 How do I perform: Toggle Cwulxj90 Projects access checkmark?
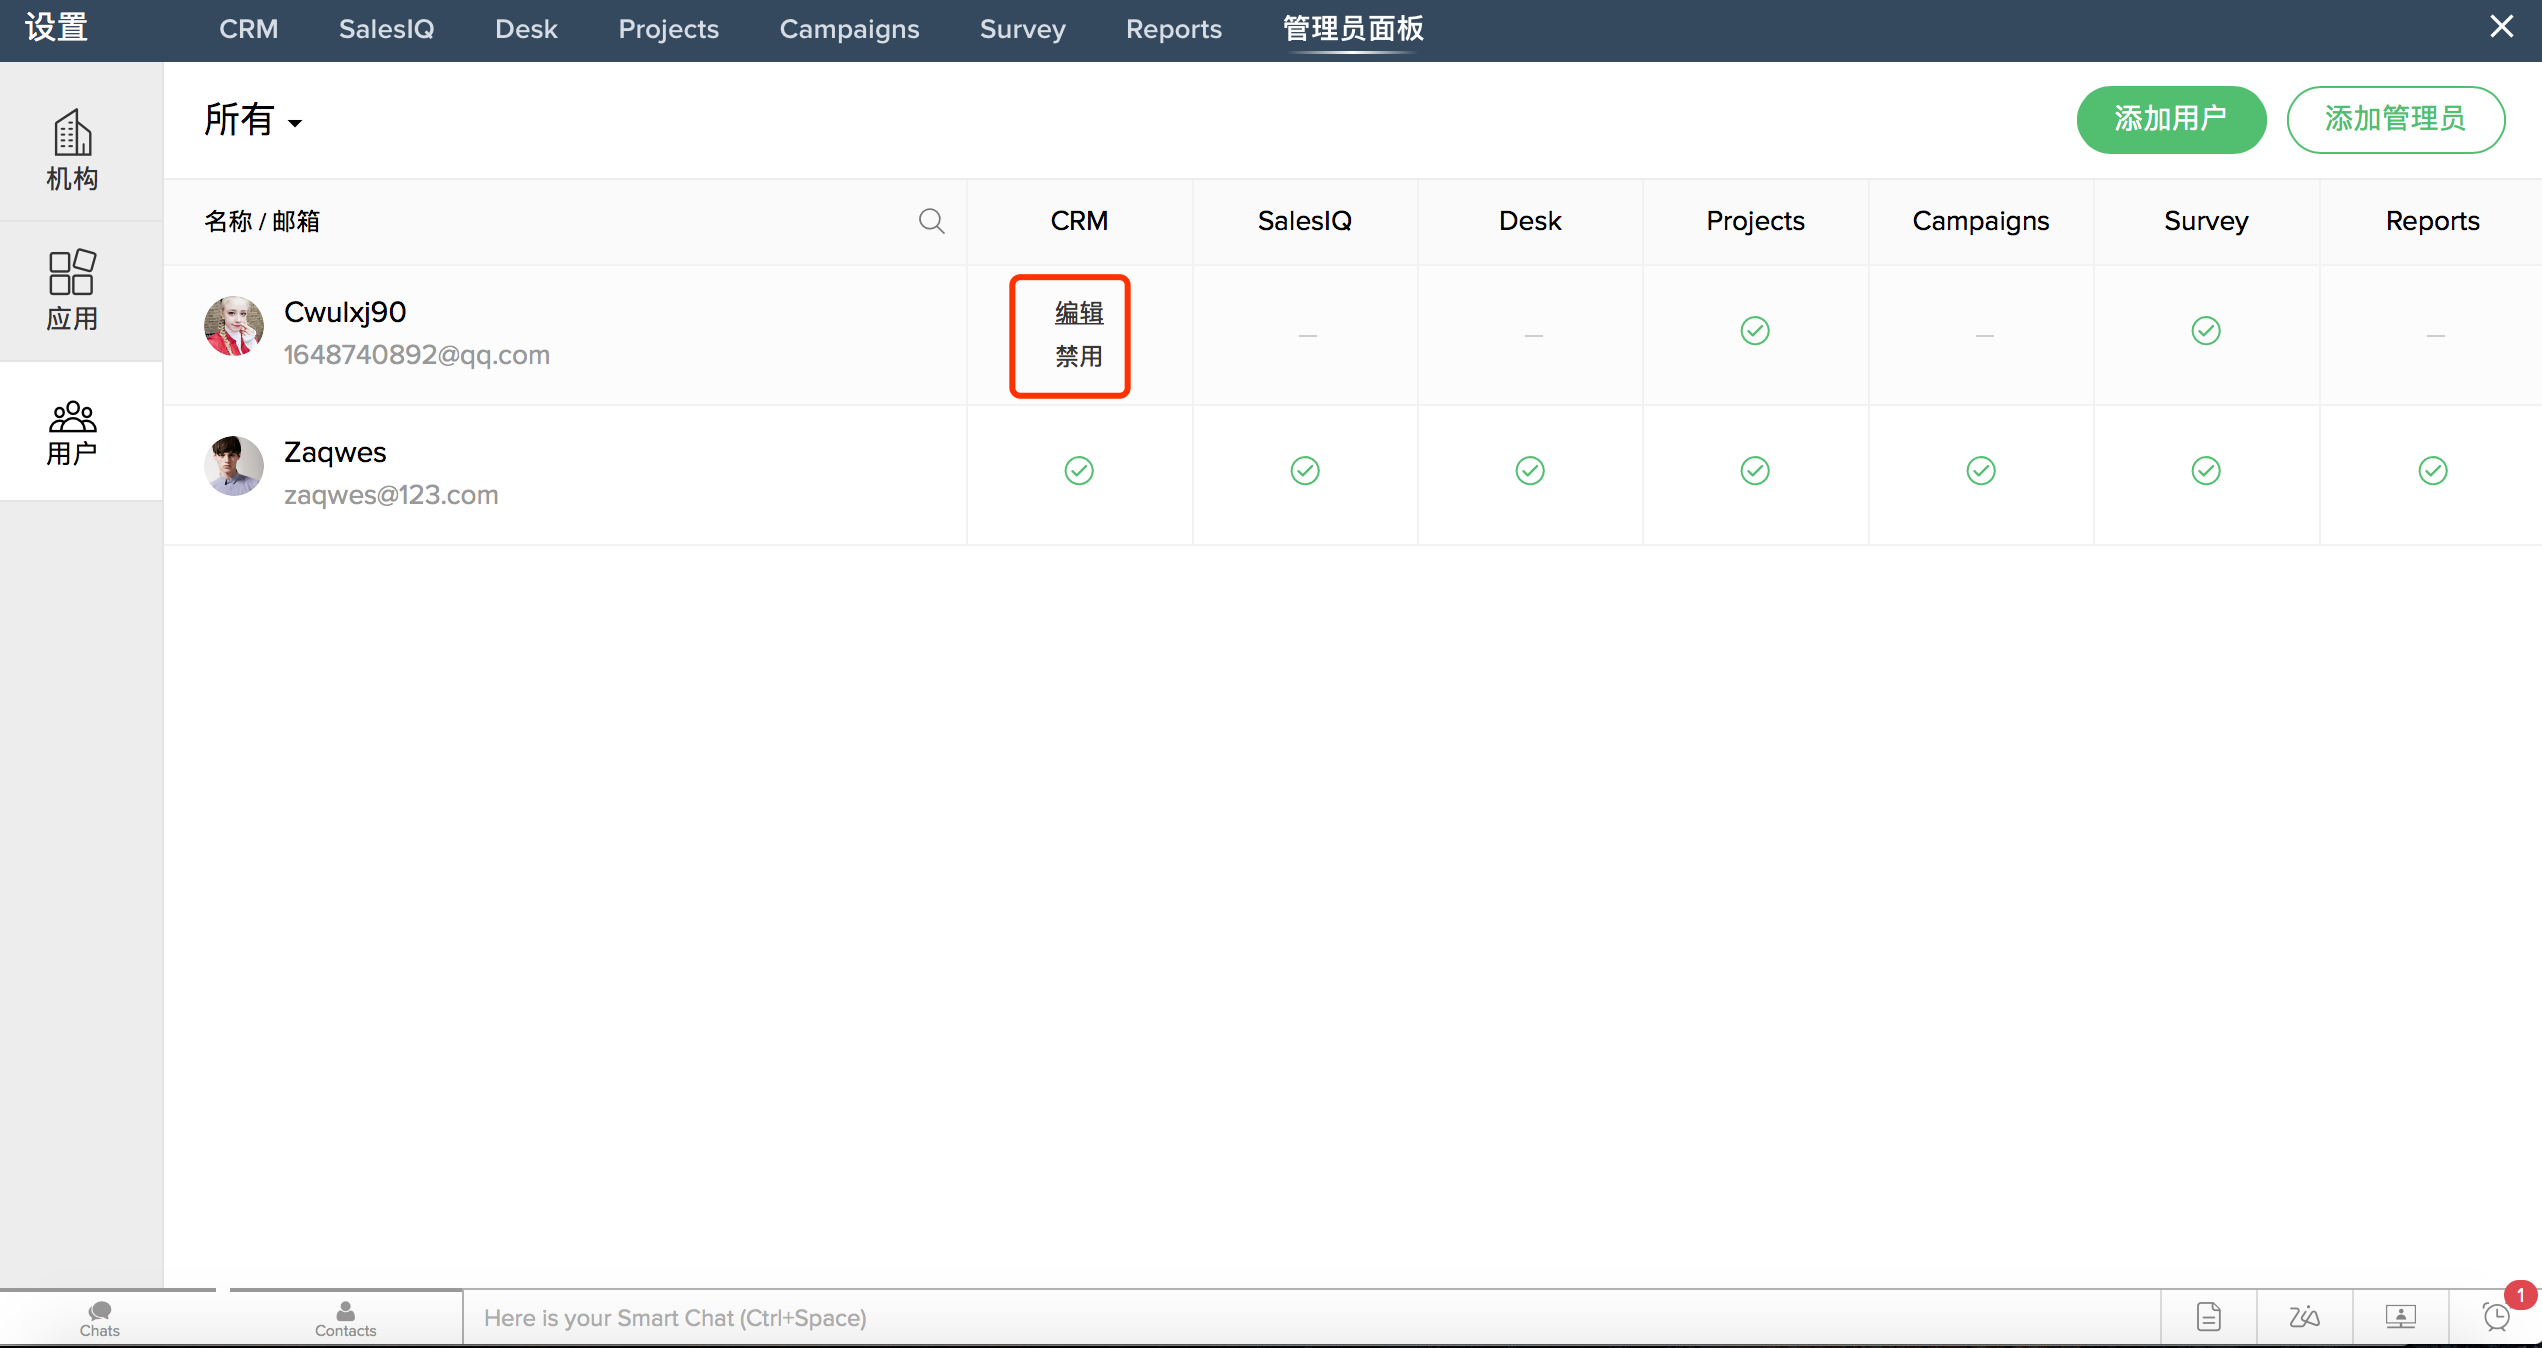coord(1755,330)
